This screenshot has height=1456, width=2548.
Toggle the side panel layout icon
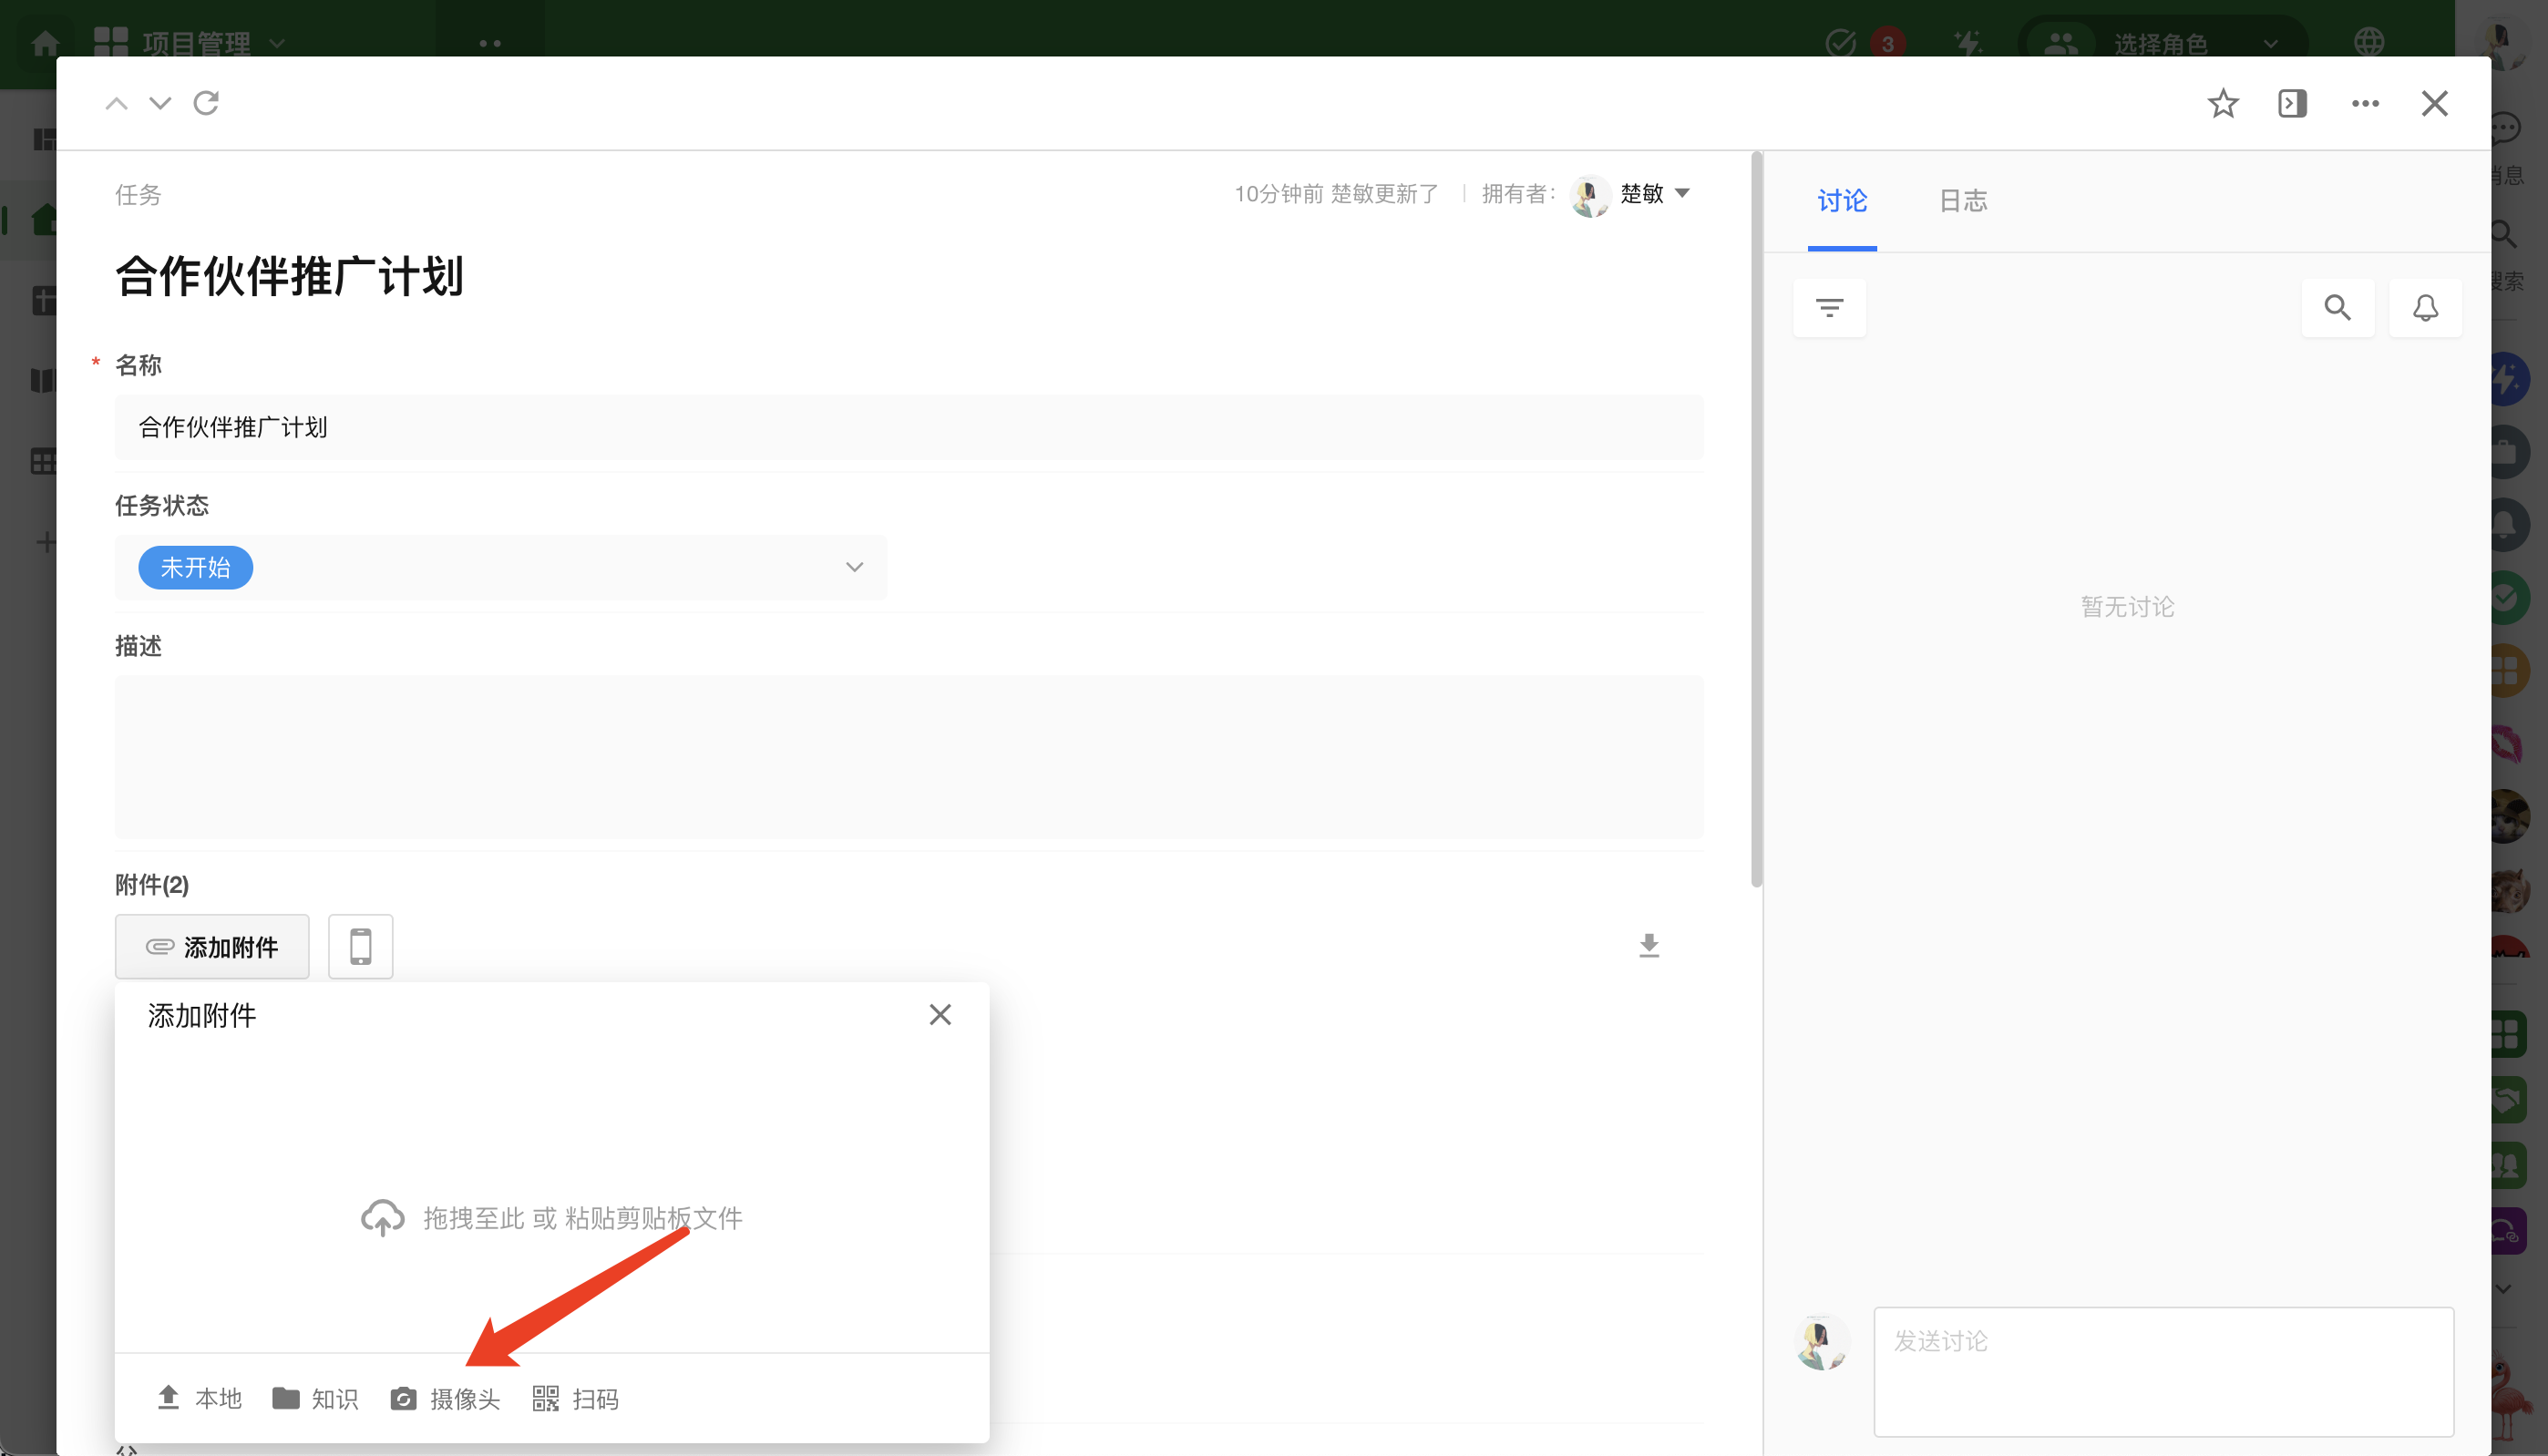click(x=2292, y=103)
